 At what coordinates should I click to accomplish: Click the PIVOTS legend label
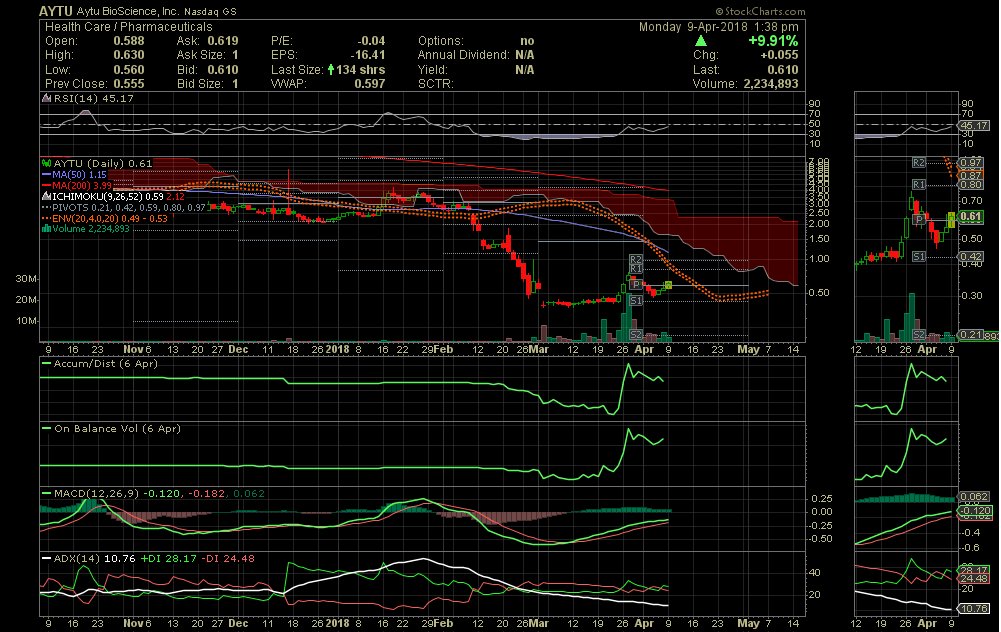tap(129, 207)
